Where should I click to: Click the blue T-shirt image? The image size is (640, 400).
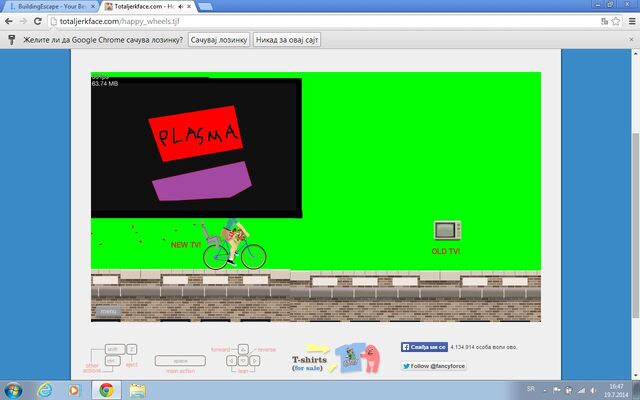[x=350, y=358]
